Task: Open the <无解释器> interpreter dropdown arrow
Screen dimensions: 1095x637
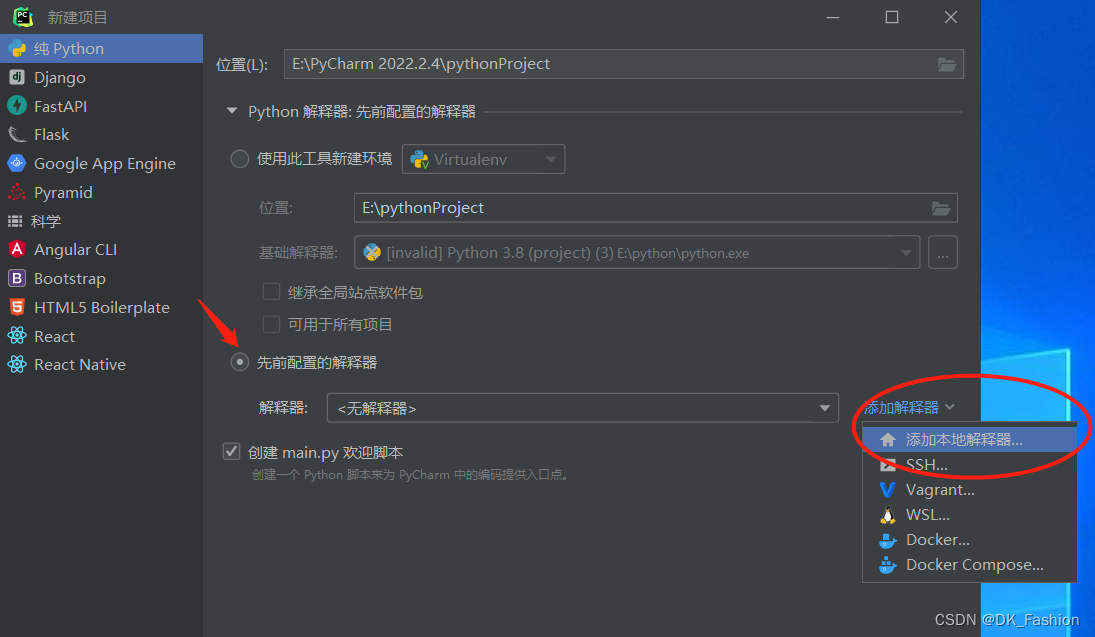Action: click(x=825, y=408)
